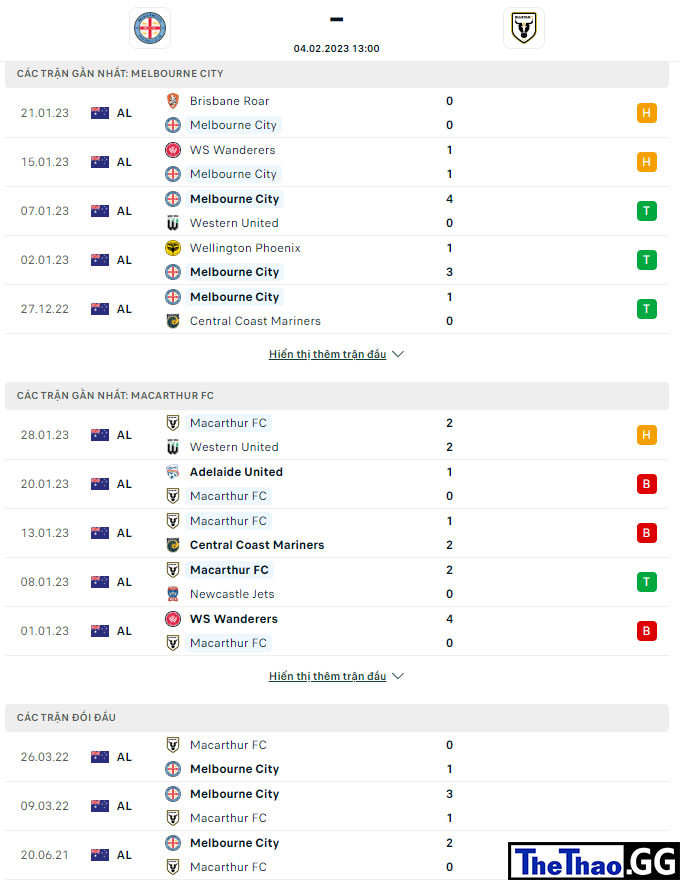The image size is (680, 880).
Task: Click the orange H badge for the Brisbane Roar match
Action: pos(646,113)
